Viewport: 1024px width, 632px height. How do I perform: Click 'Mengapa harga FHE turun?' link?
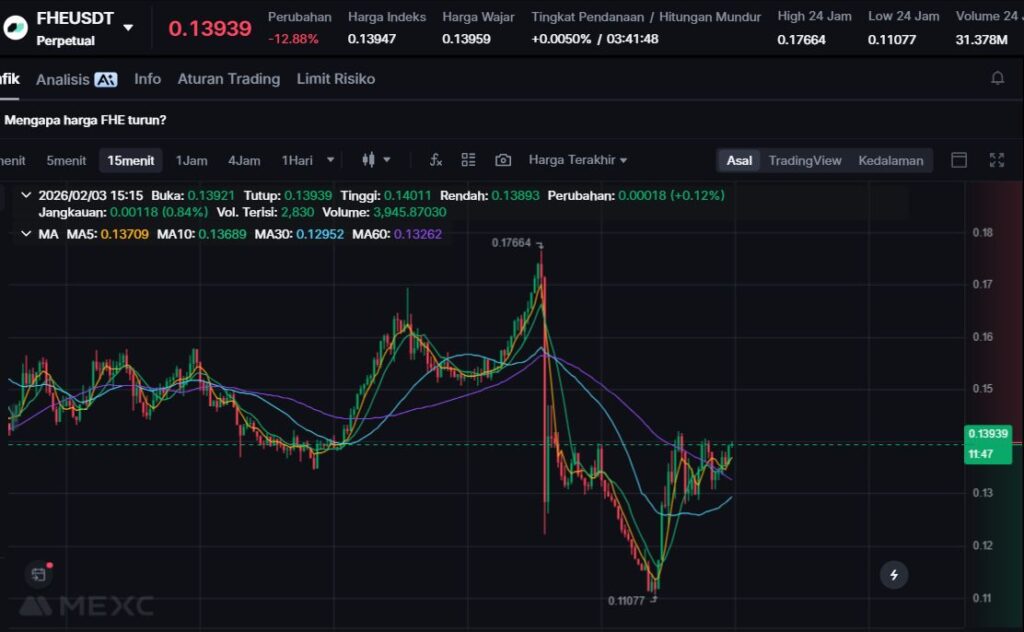(x=86, y=120)
